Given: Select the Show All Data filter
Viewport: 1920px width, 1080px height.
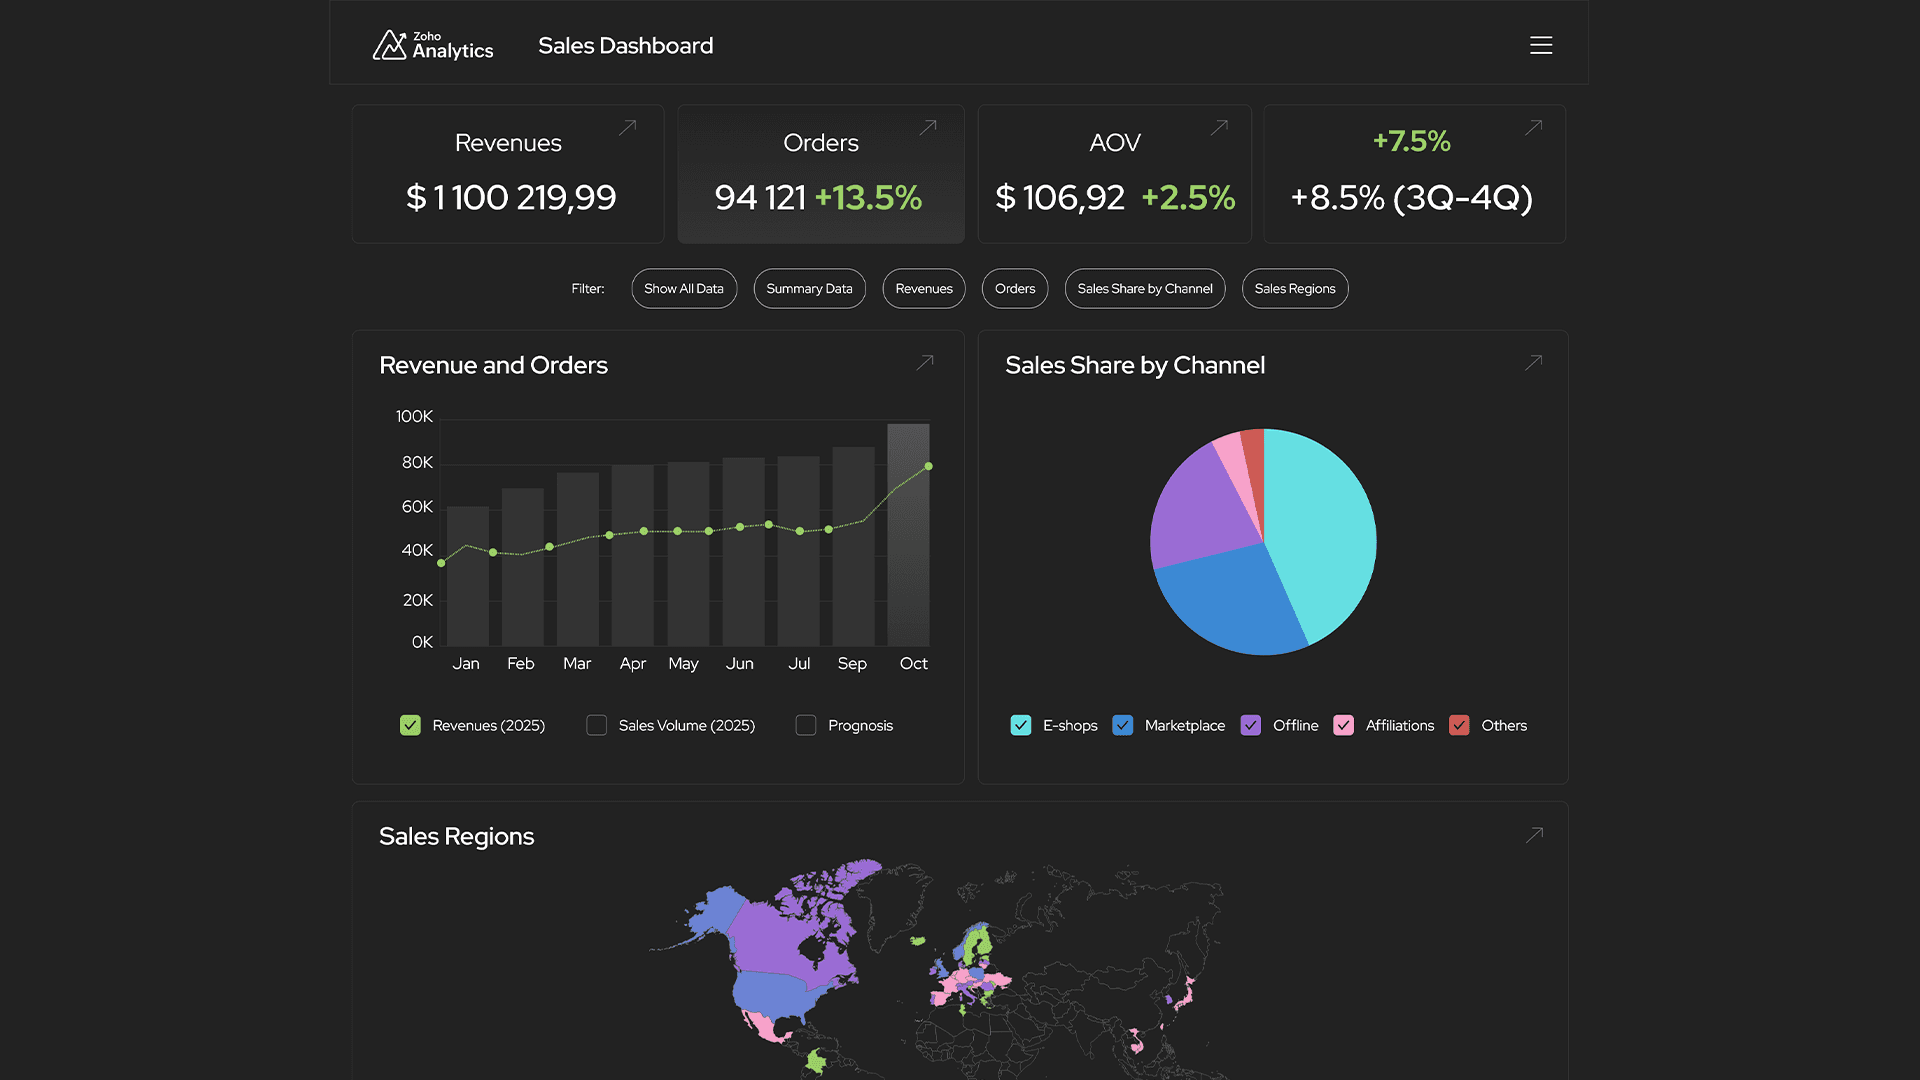Looking at the screenshot, I should [x=684, y=289].
